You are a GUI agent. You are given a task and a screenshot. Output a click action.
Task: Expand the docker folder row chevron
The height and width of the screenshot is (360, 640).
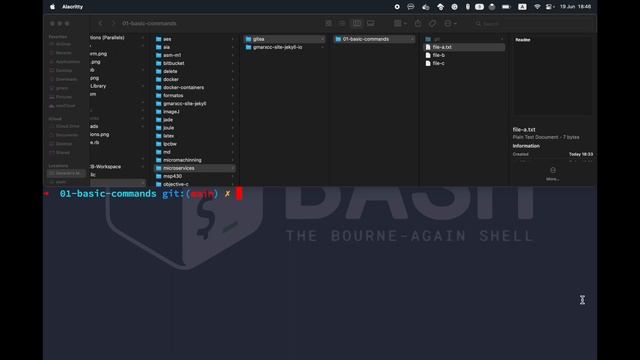233,79
